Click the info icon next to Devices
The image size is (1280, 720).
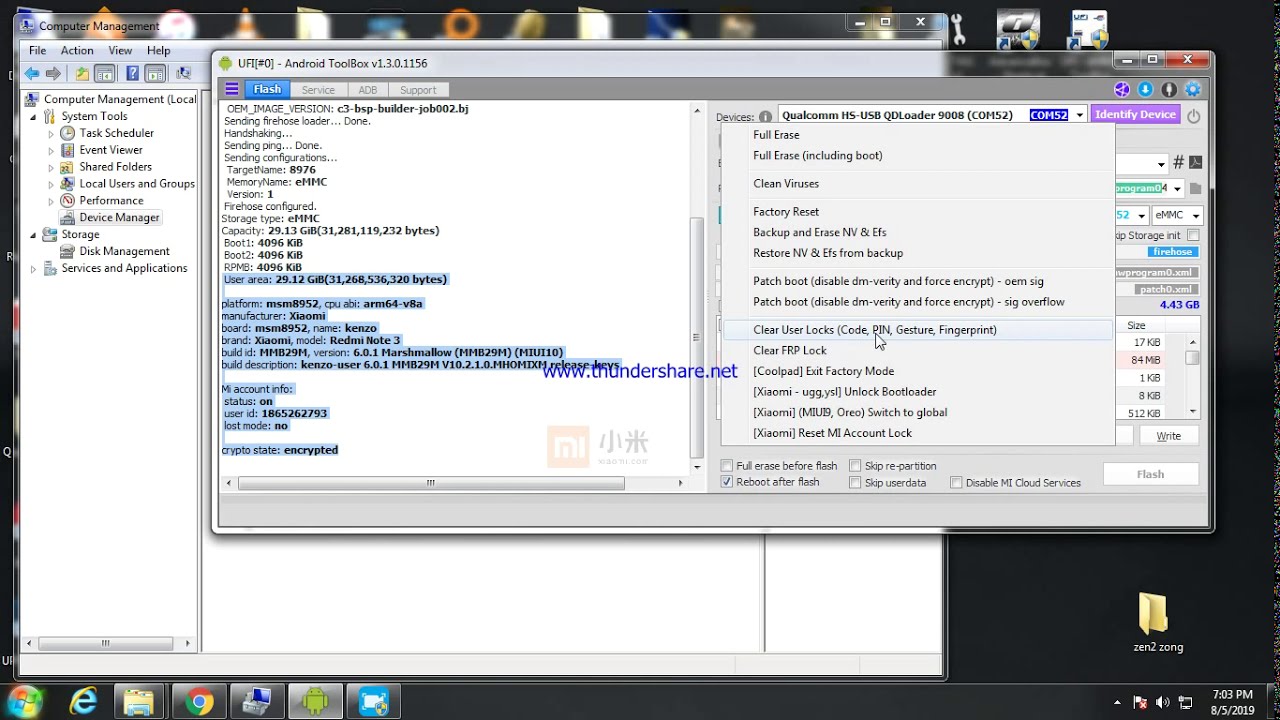[765, 117]
